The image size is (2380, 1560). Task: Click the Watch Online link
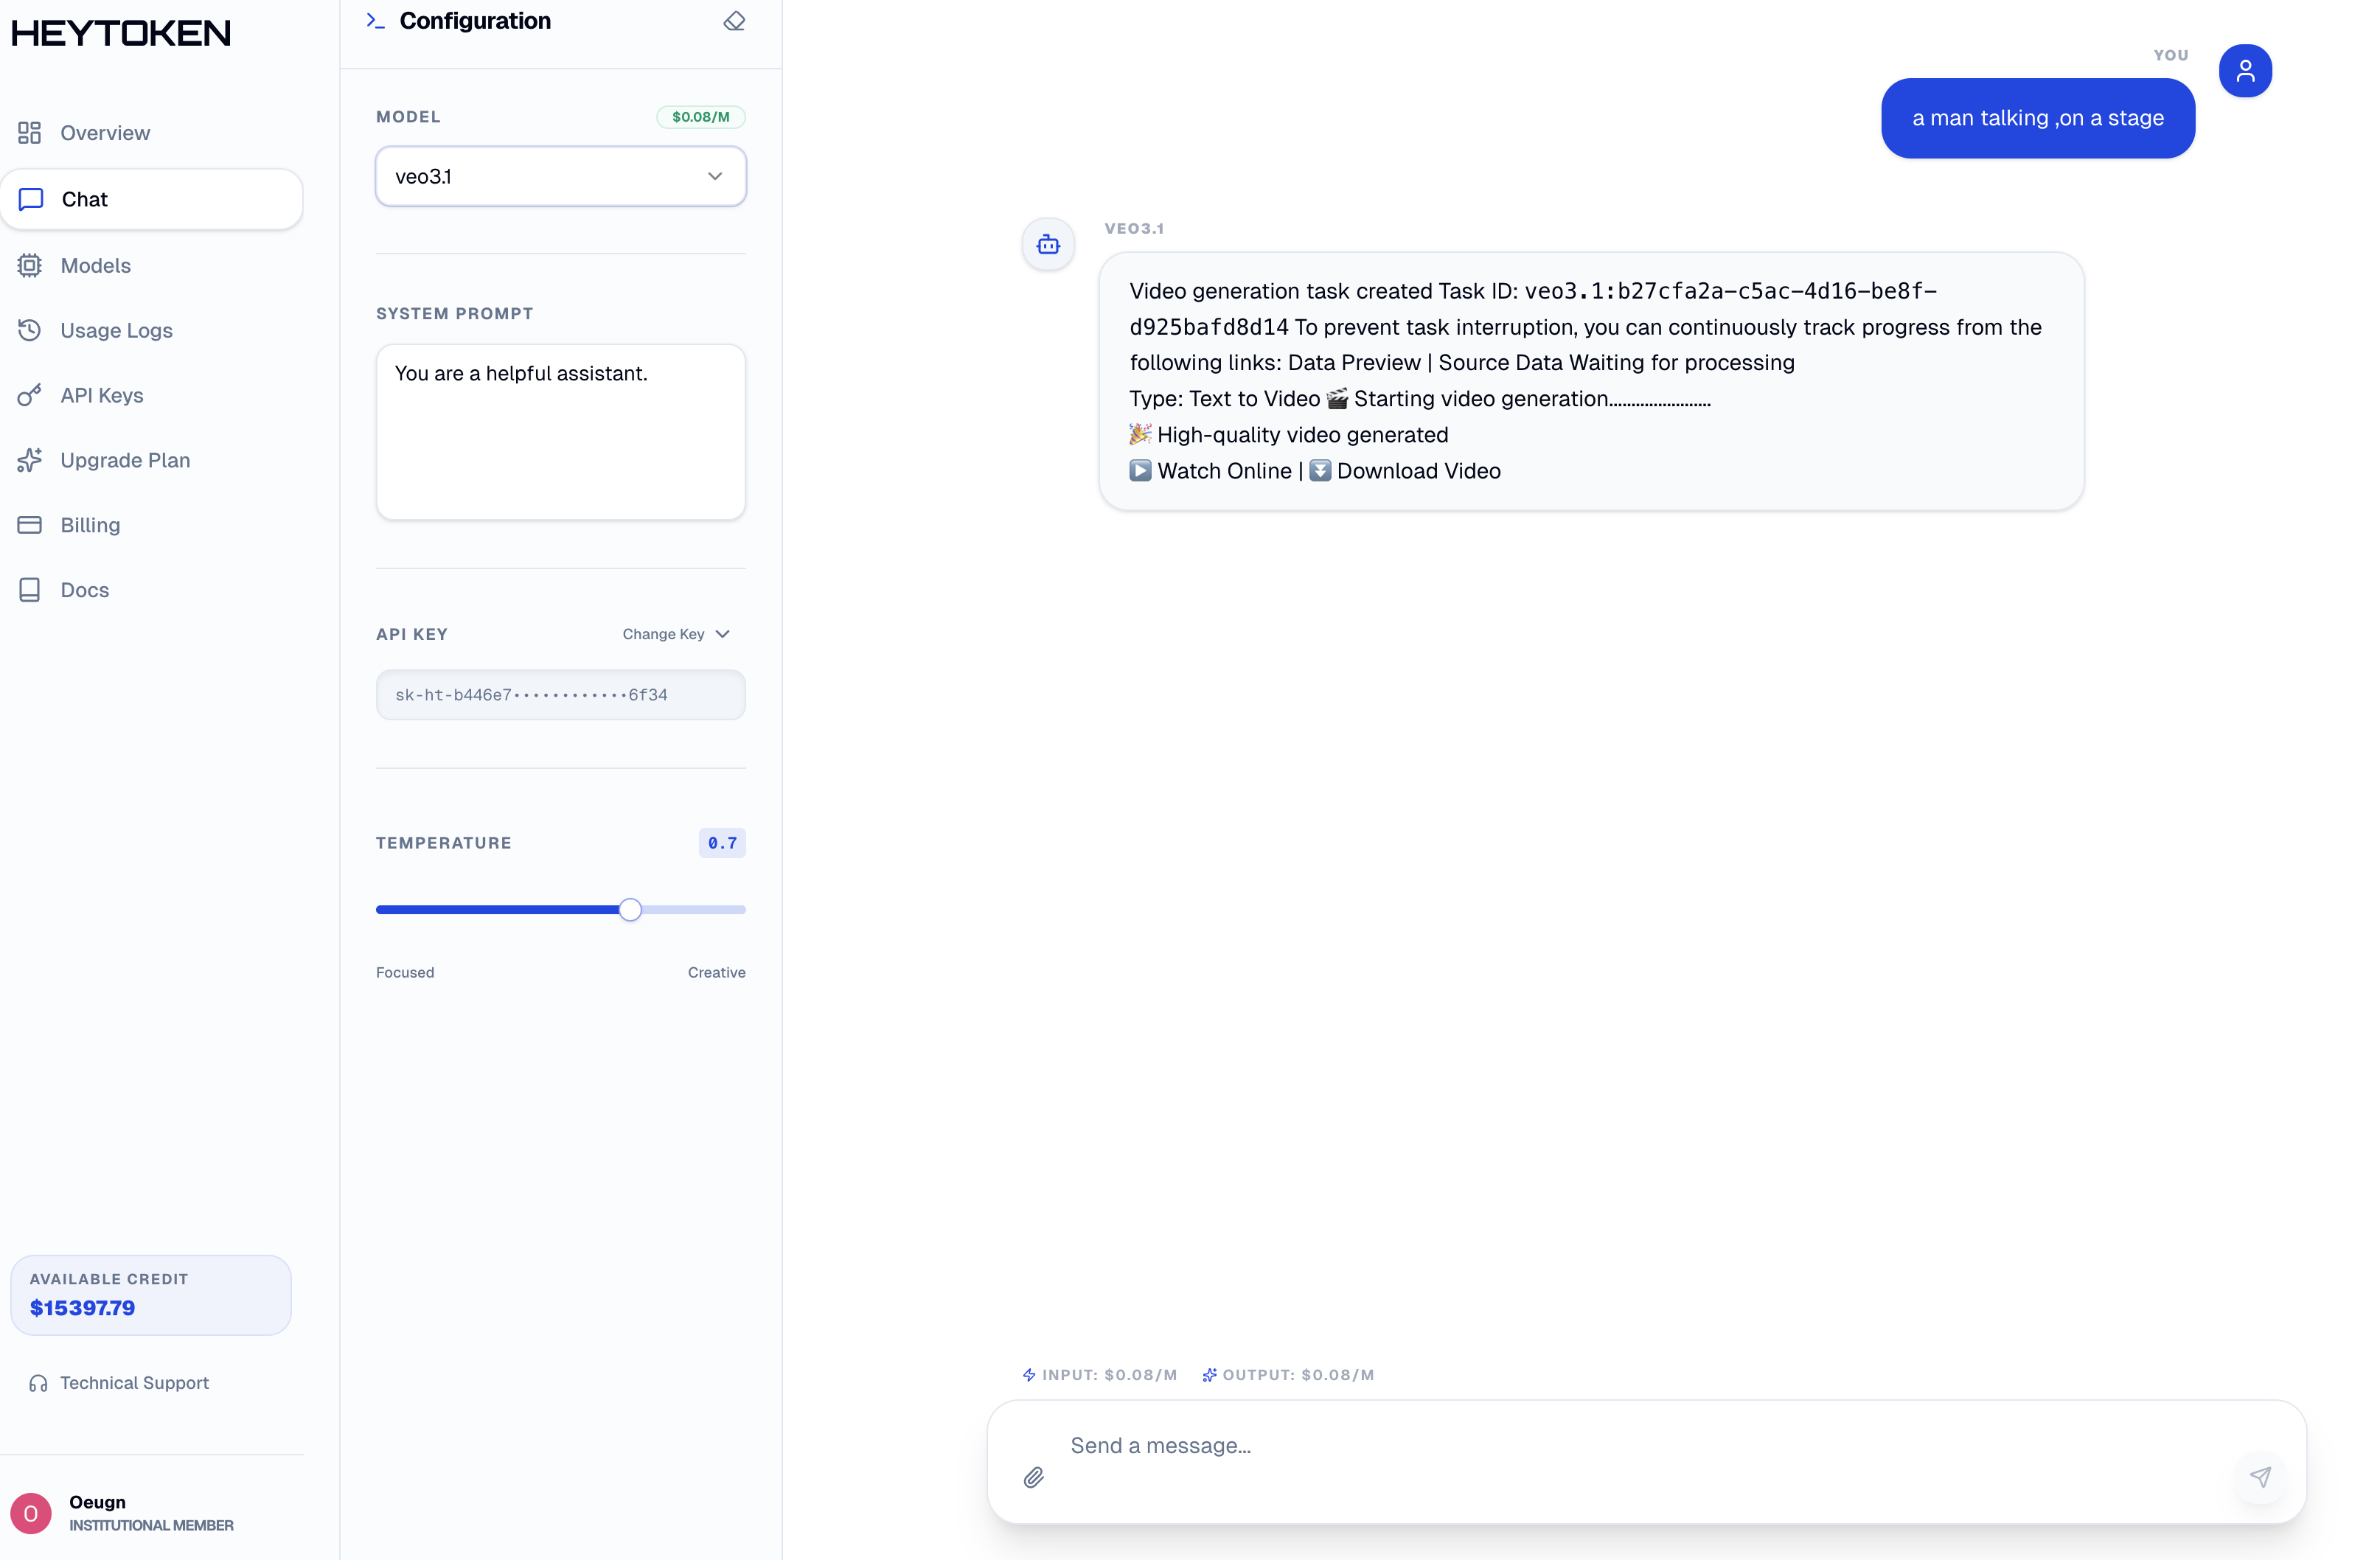tap(1223, 471)
